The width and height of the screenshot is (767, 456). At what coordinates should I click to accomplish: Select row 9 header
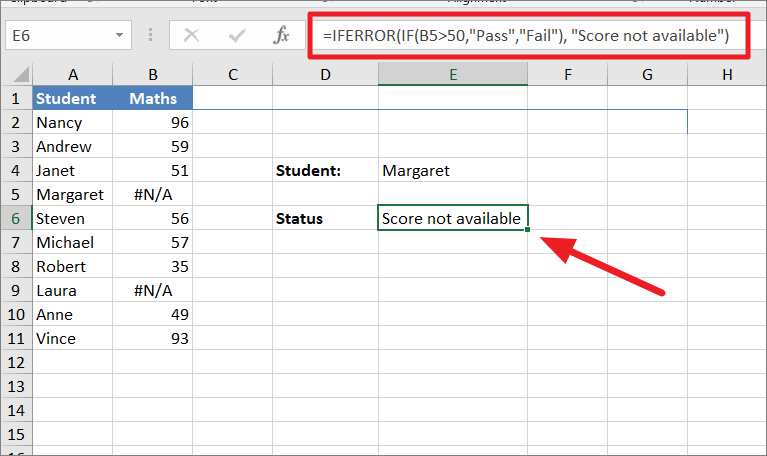[16, 290]
